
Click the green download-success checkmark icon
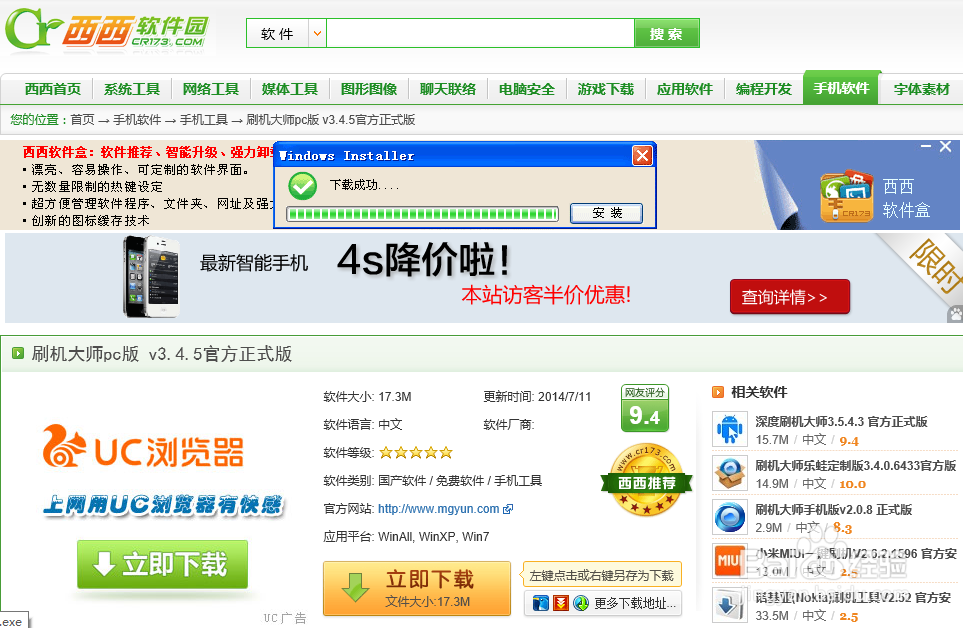click(x=303, y=185)
